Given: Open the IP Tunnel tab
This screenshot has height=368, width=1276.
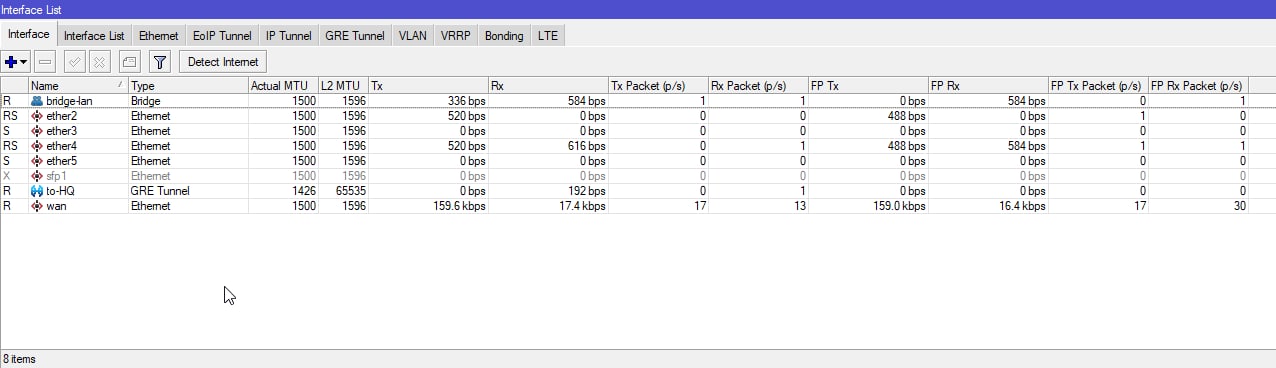Looking at the screenshot, I should (289, 36).
